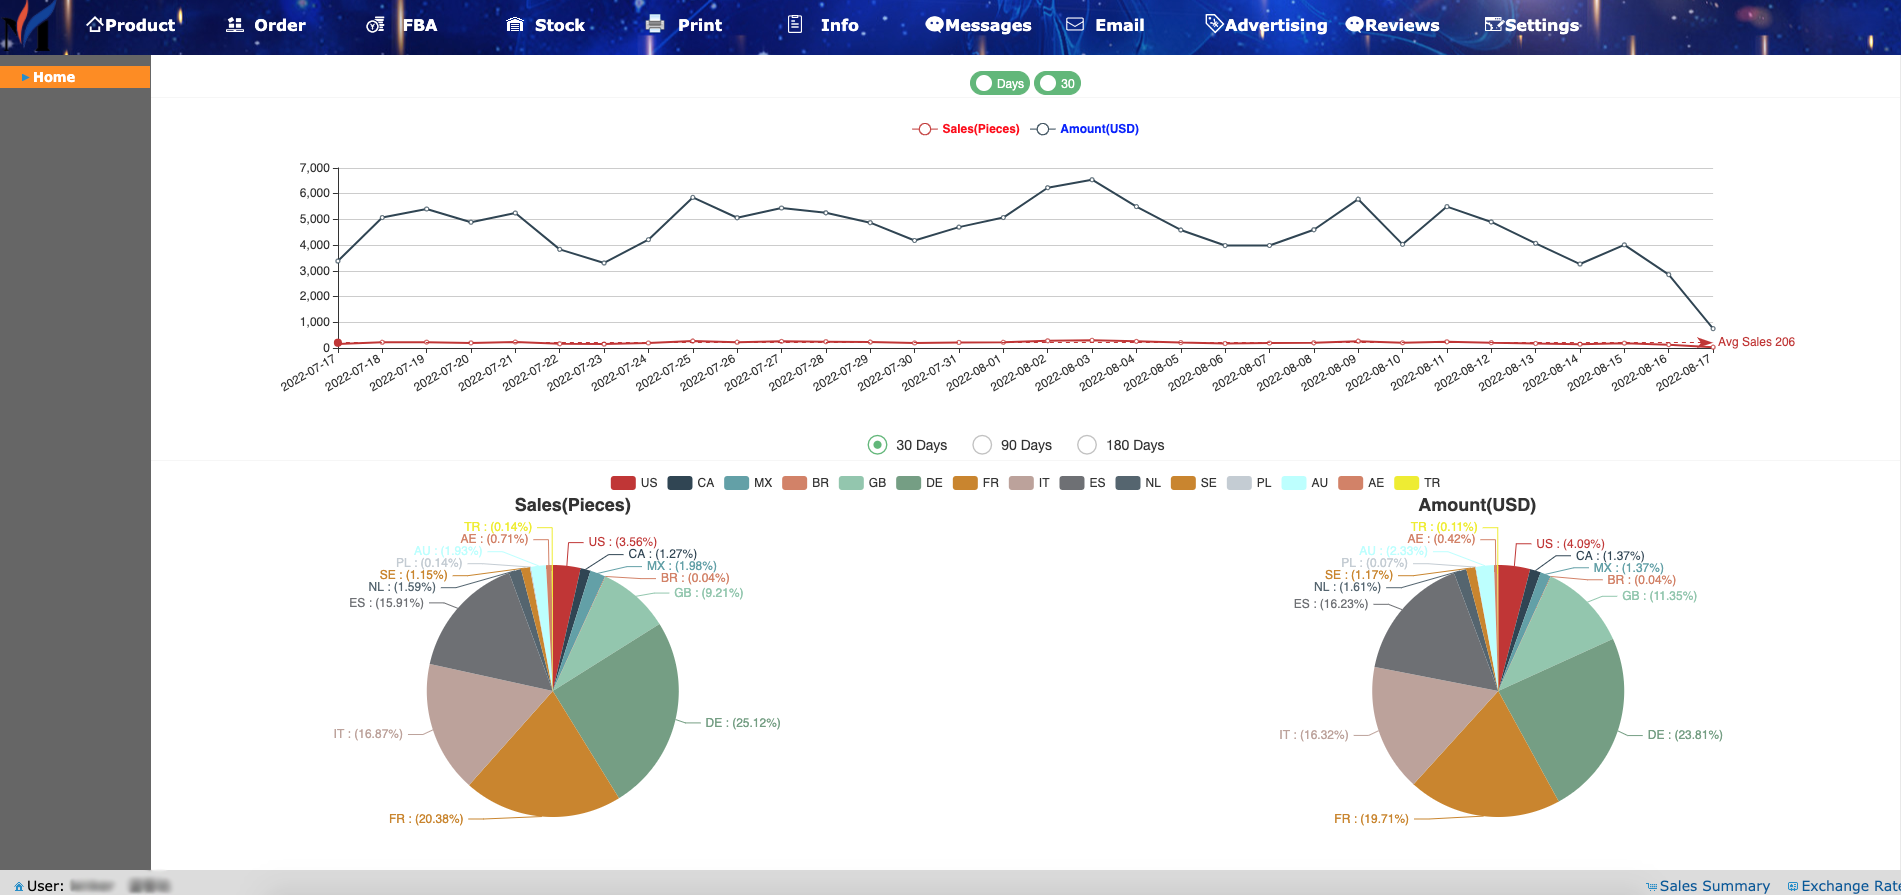Click the FBA menu icon

[x=375, y=24]
